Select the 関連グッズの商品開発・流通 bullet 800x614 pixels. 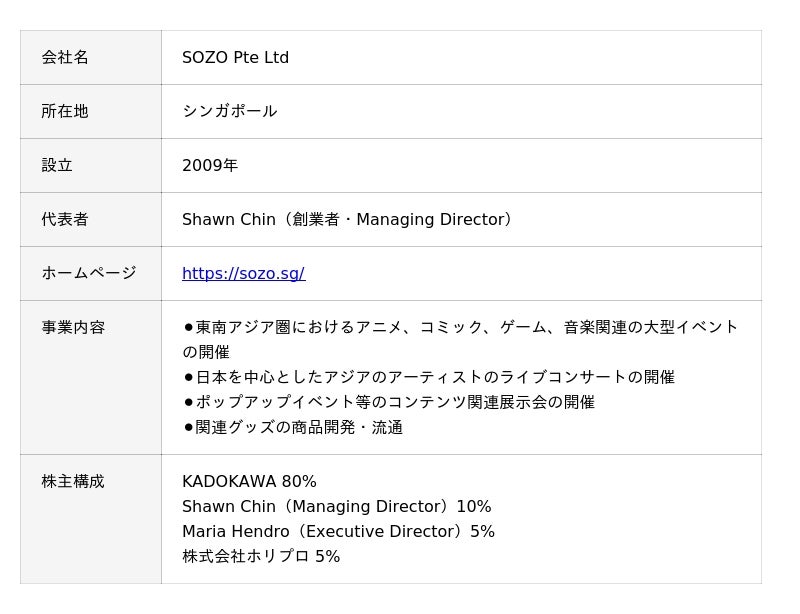[293, 427]
